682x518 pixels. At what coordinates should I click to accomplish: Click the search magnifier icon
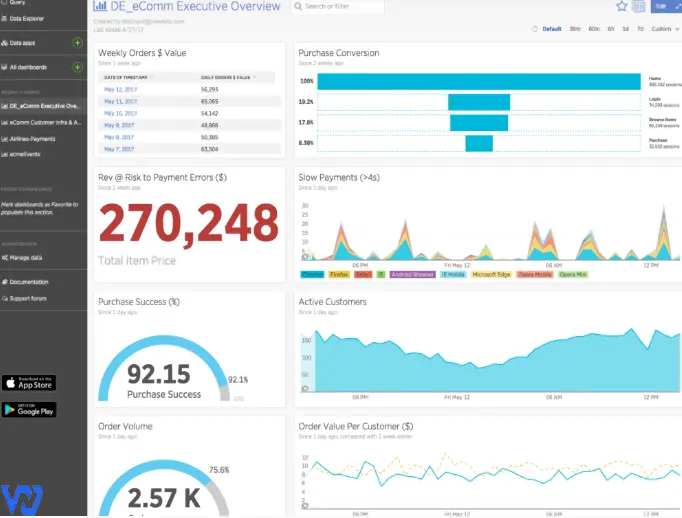tap(298, 6)
